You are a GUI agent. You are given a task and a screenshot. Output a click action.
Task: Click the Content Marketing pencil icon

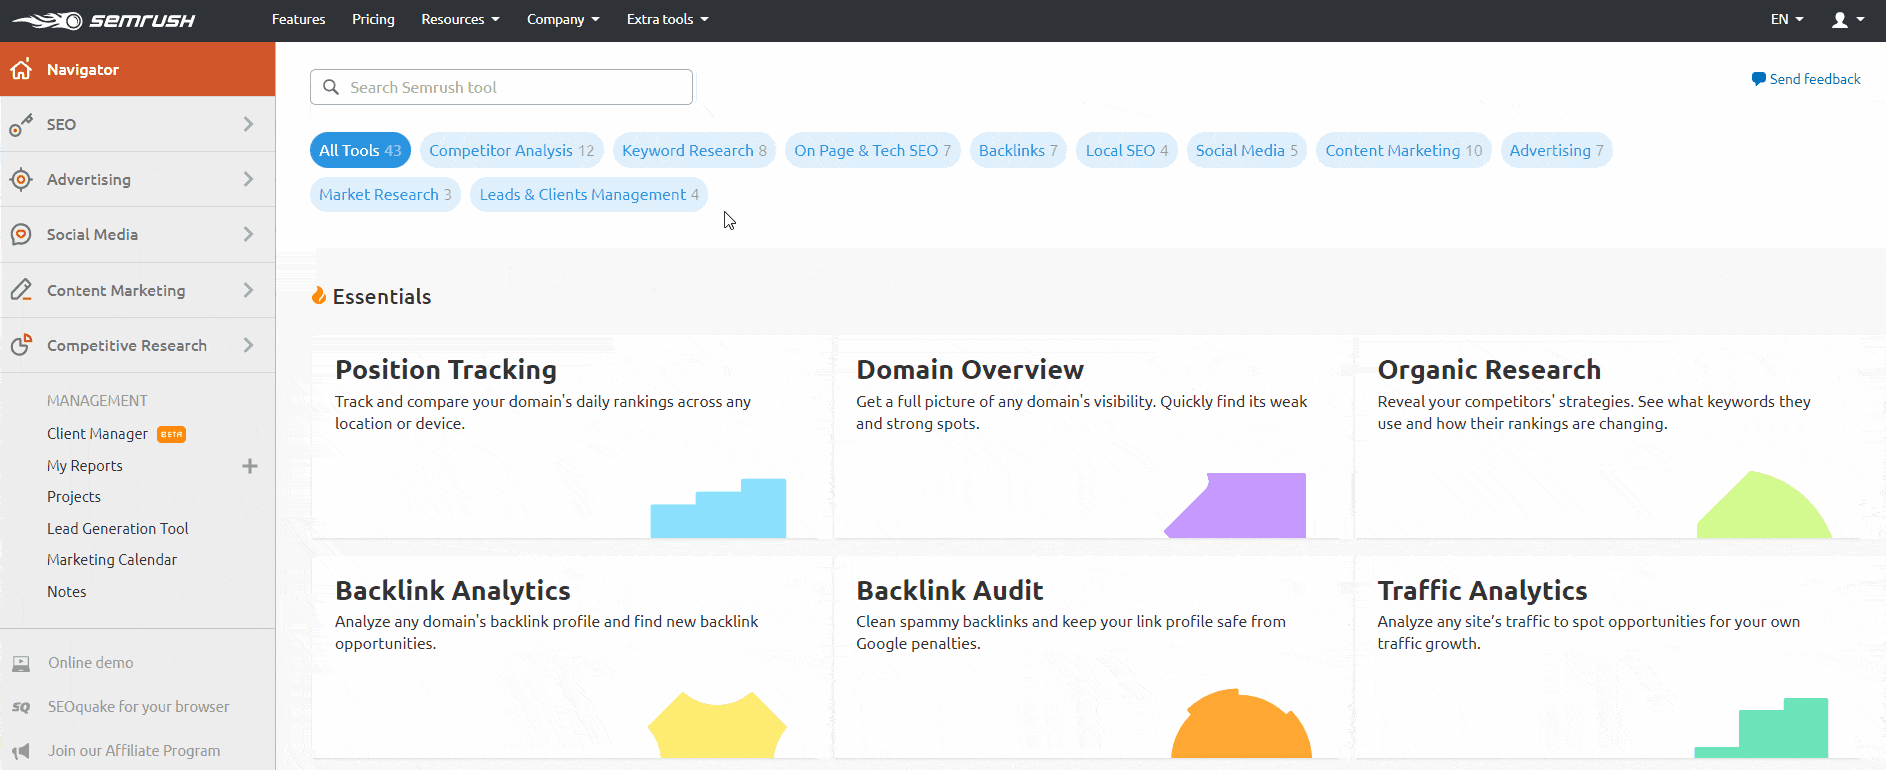point(21,290)
